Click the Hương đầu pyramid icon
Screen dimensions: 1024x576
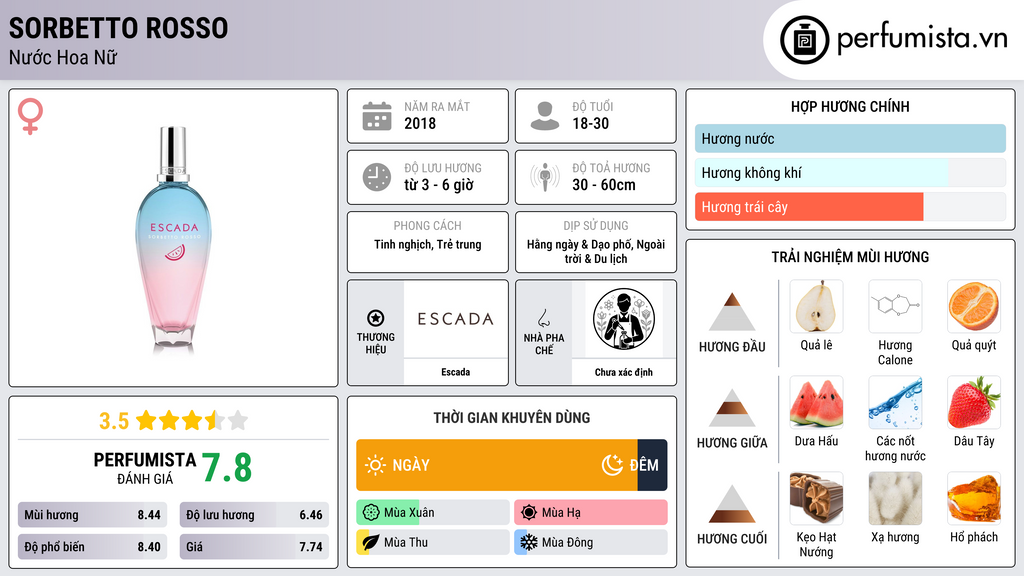click(732, 312)
